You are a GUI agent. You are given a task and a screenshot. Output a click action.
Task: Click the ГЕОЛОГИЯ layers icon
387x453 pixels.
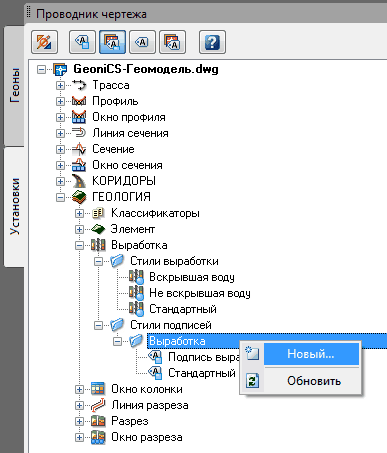[79, 197]
